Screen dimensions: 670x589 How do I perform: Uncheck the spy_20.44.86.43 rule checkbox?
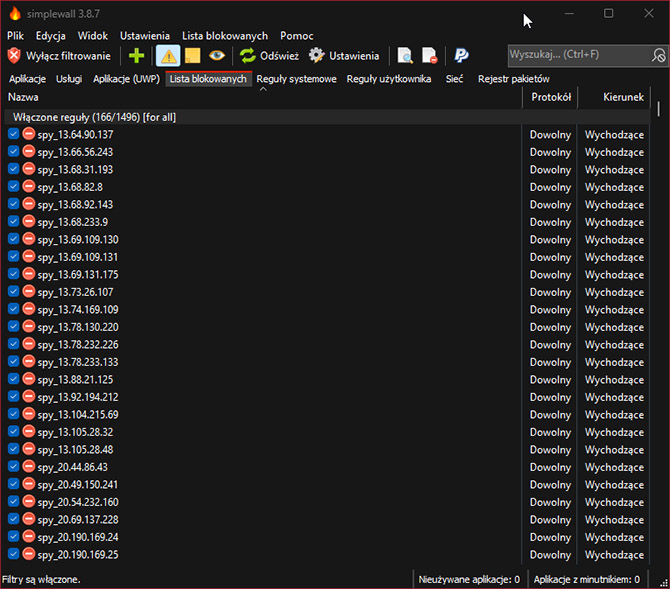point(14,467)
